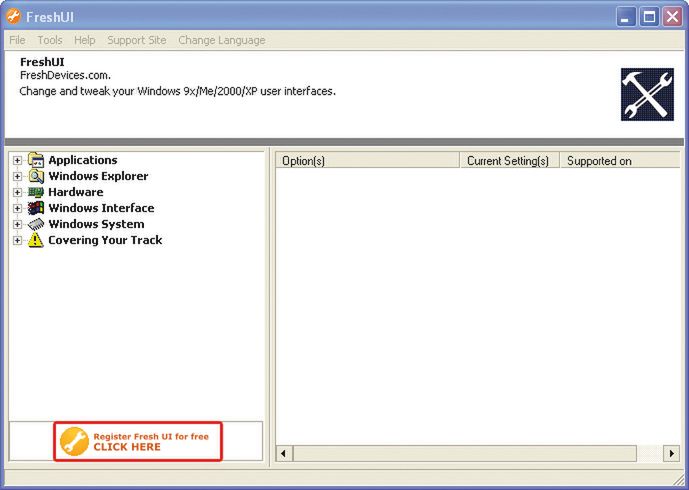Click the horizontal scrollbar right arrow
This screenshot has width=689, height=490.
coord(671,453)
